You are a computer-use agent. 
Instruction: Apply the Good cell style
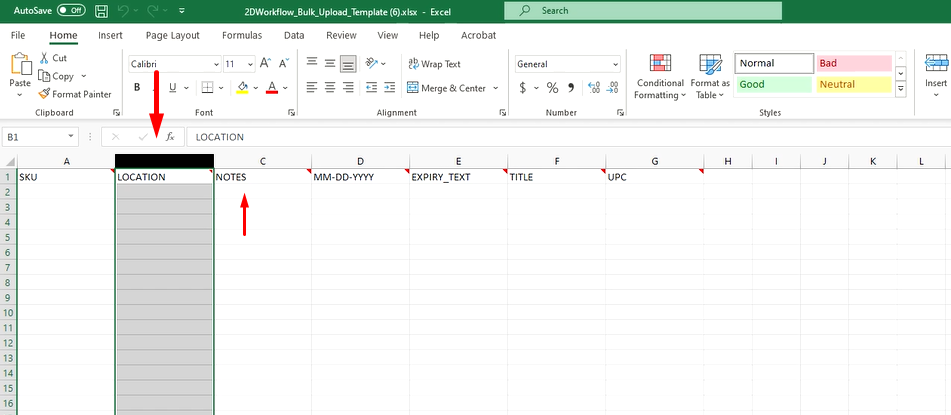pyautogui.click(x=773, y=85)
